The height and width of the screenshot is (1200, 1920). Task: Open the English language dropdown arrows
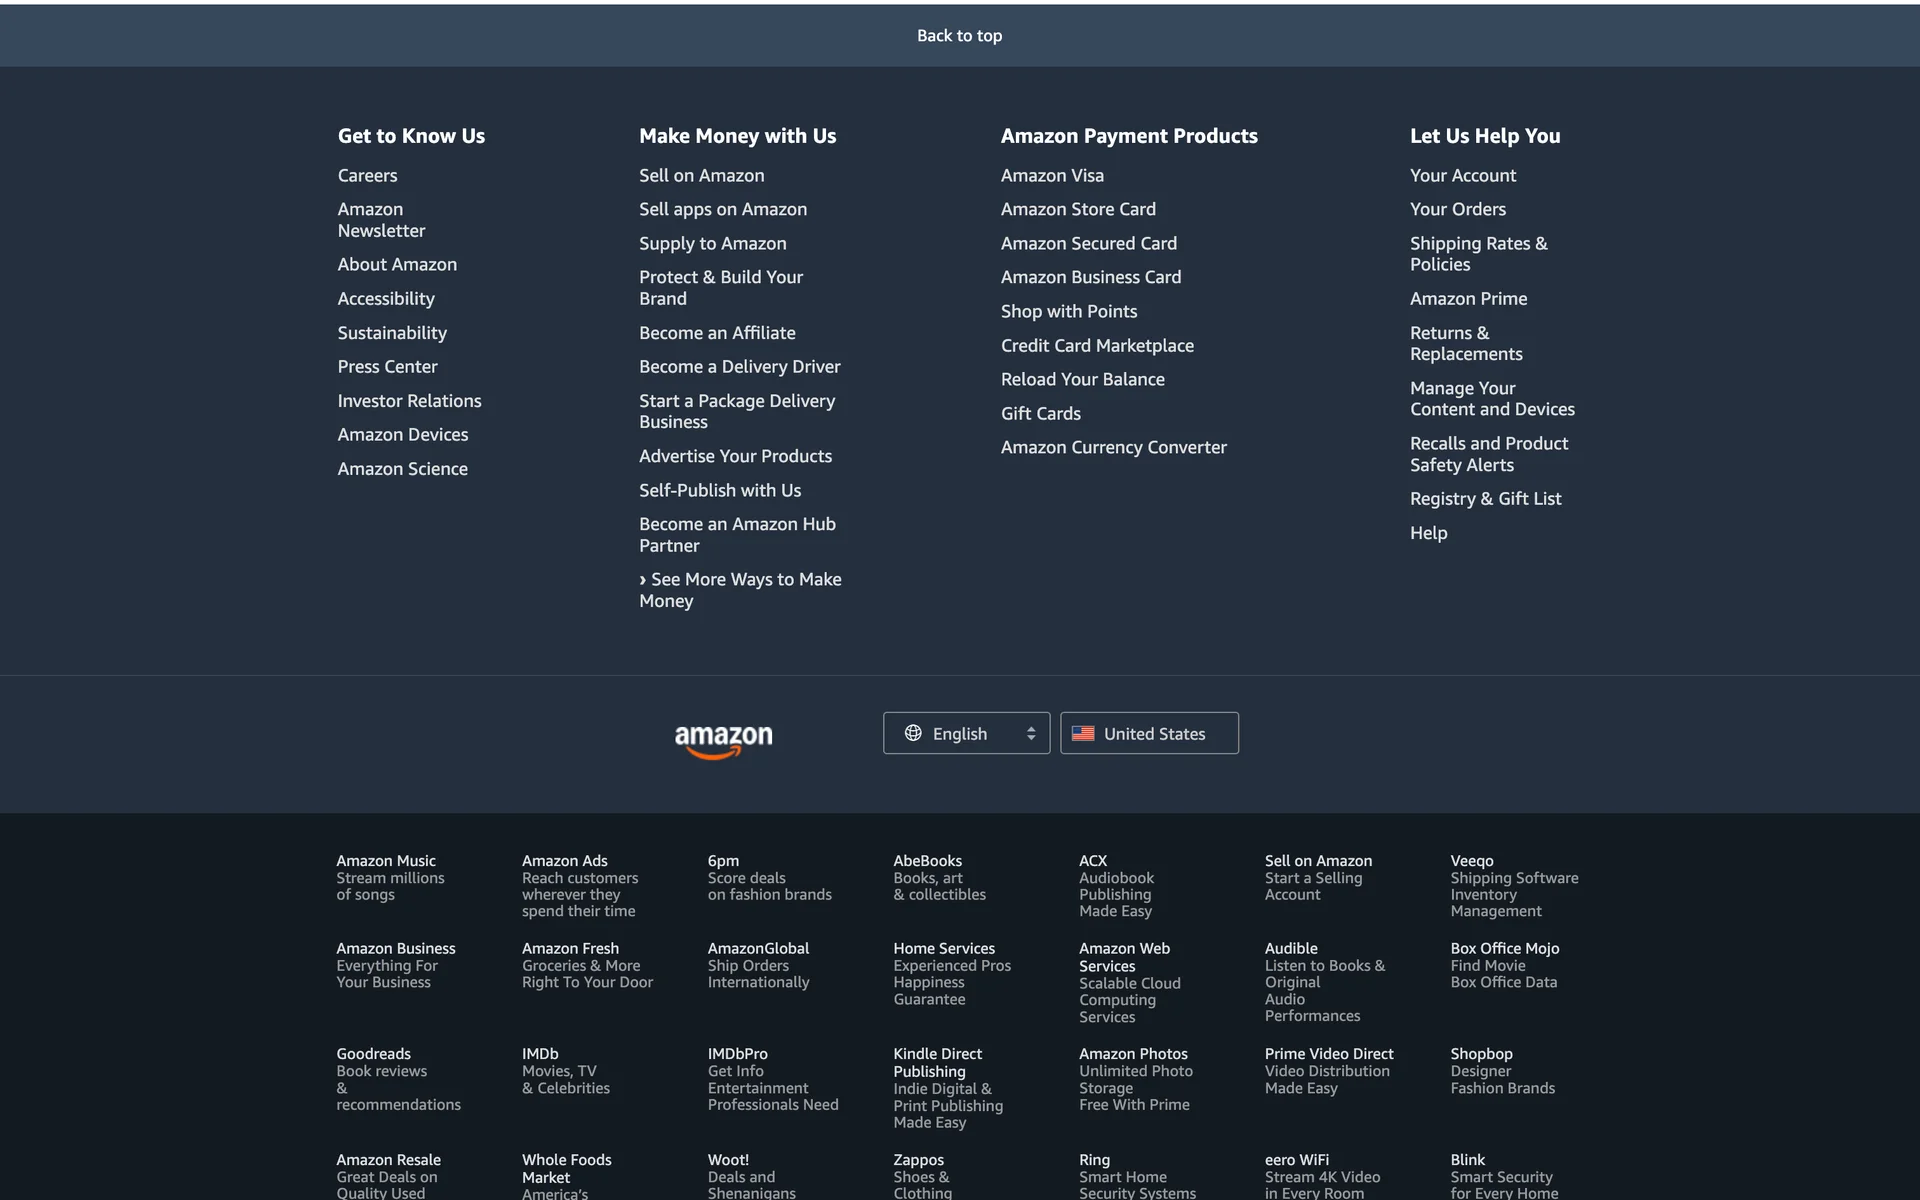pos(1031,733)
